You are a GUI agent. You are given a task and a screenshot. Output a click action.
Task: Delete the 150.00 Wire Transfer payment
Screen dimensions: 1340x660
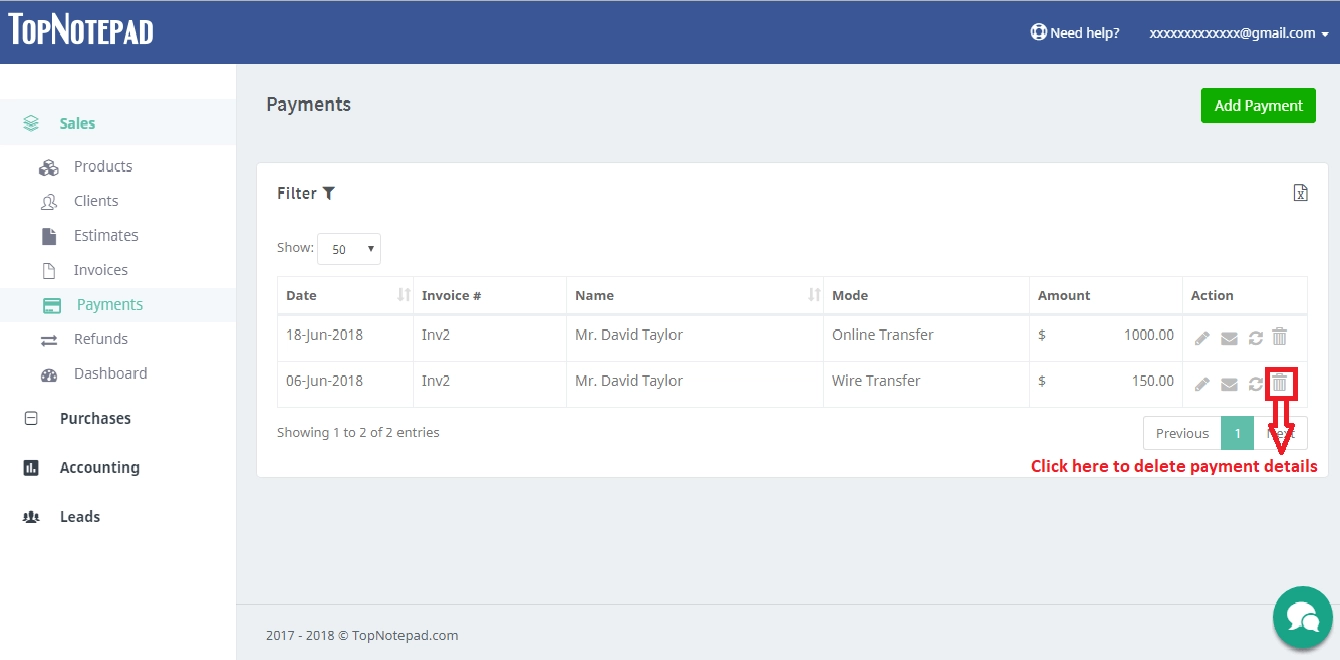tap(1279, 382)
